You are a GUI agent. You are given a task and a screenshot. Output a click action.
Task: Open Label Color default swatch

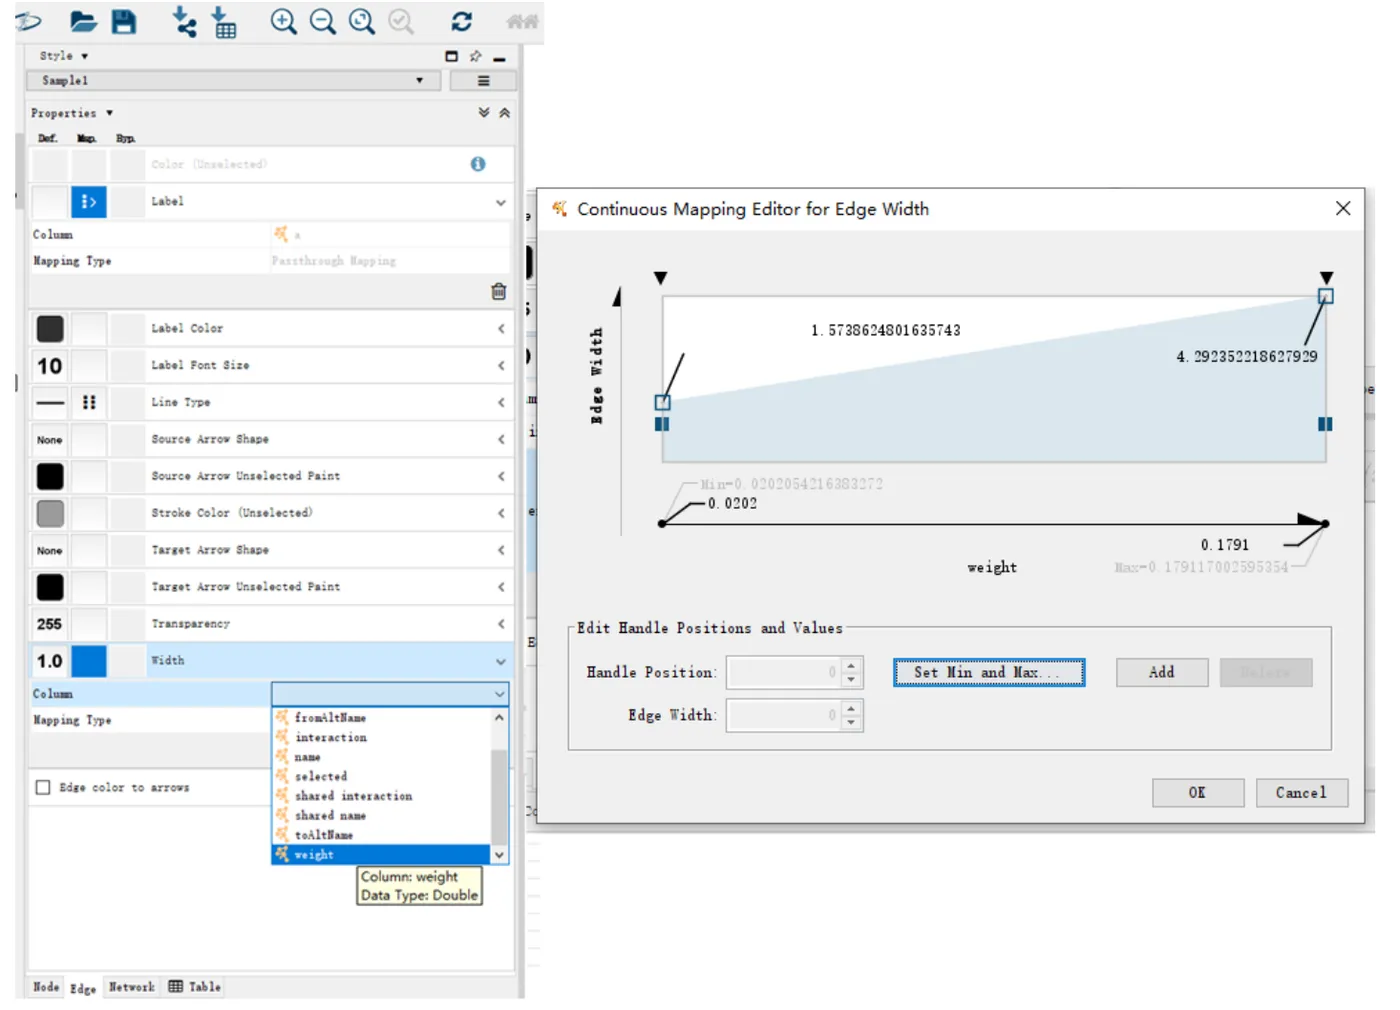coord(50,328)
